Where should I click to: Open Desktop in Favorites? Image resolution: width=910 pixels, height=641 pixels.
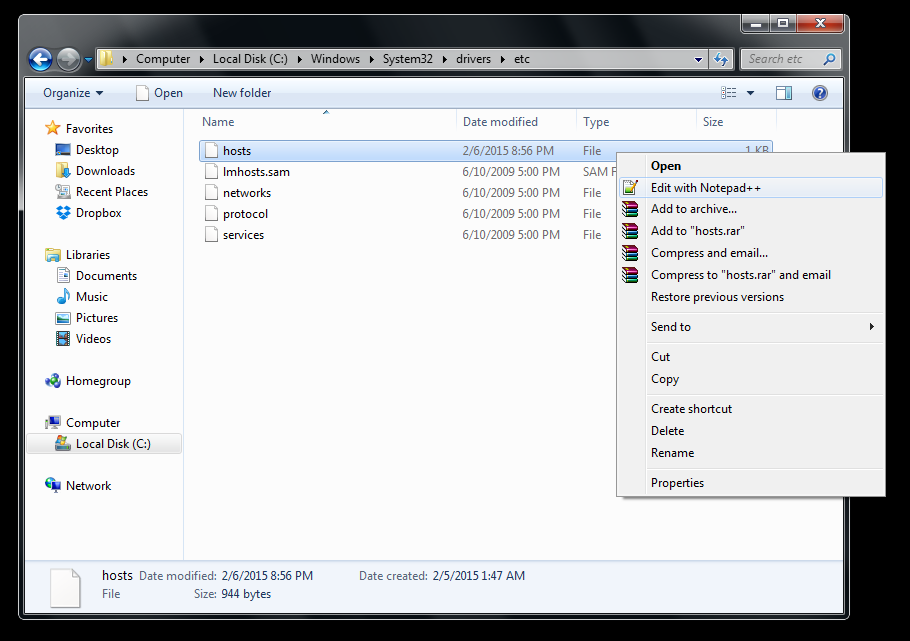click(97, 150)
